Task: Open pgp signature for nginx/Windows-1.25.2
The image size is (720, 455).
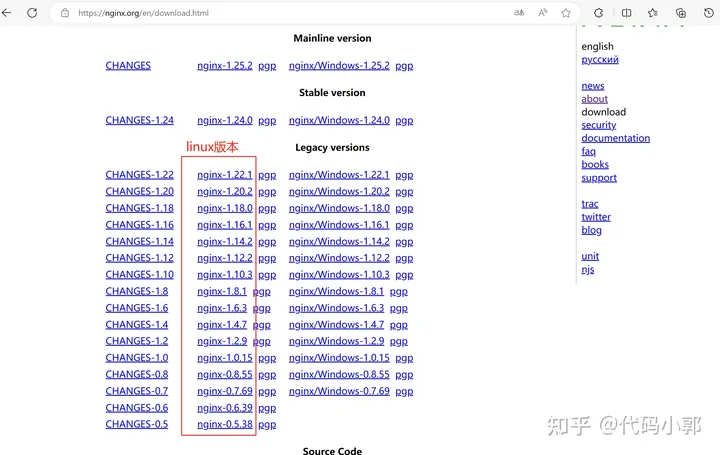Action: (x=404, y=66)
